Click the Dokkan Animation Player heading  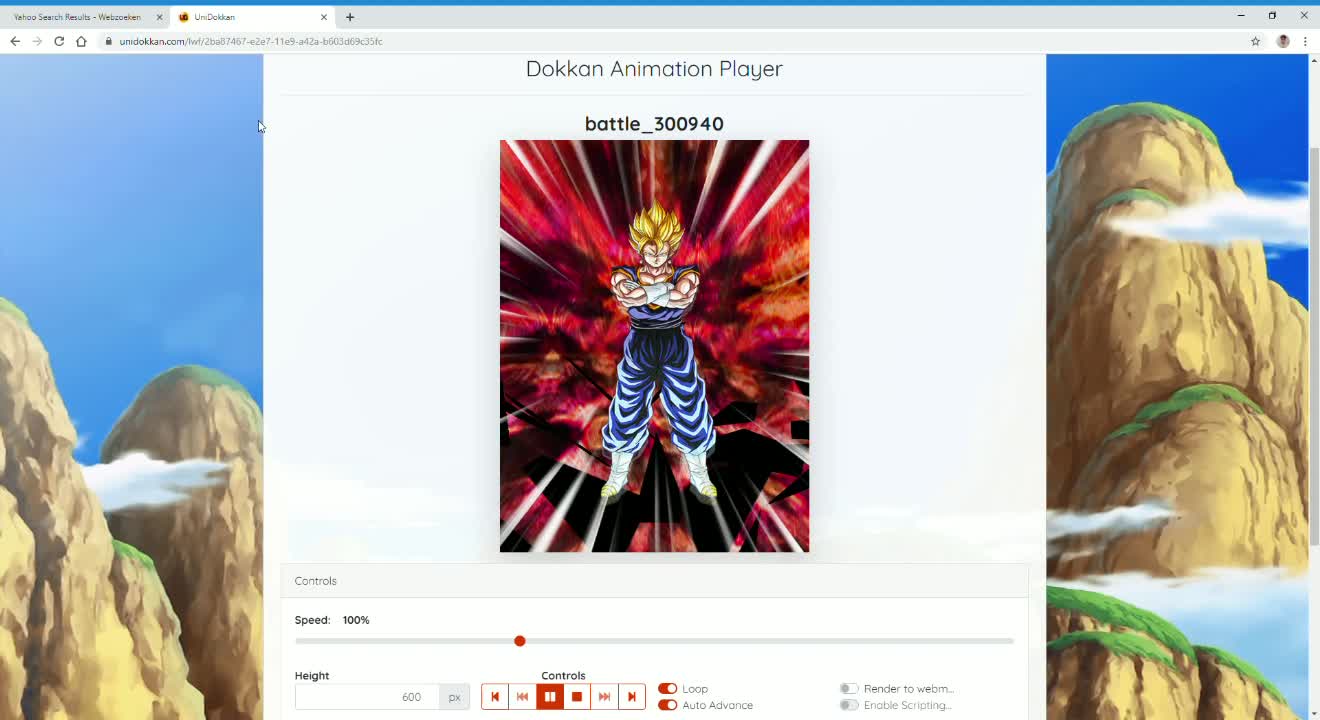[x=654, y=69]
